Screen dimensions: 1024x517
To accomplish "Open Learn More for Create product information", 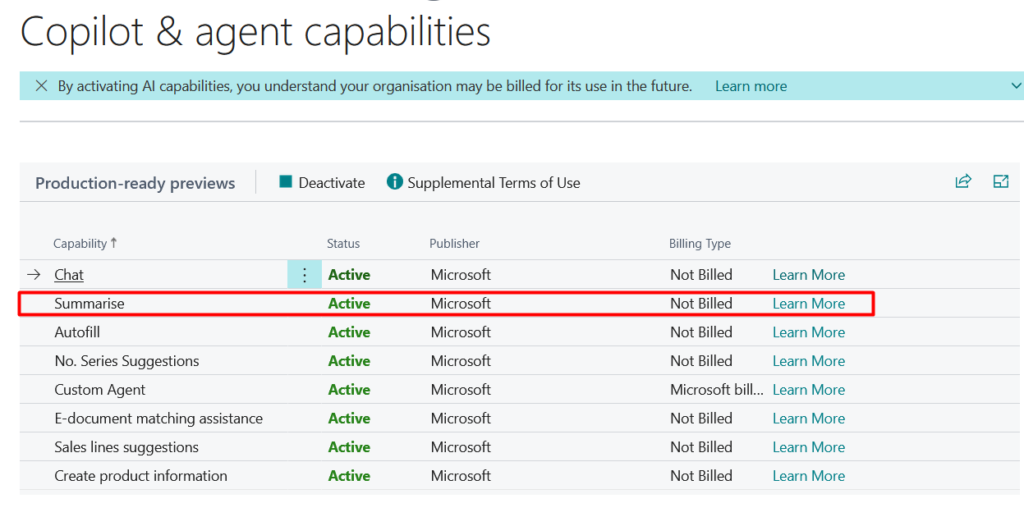I will pos(808,476).
